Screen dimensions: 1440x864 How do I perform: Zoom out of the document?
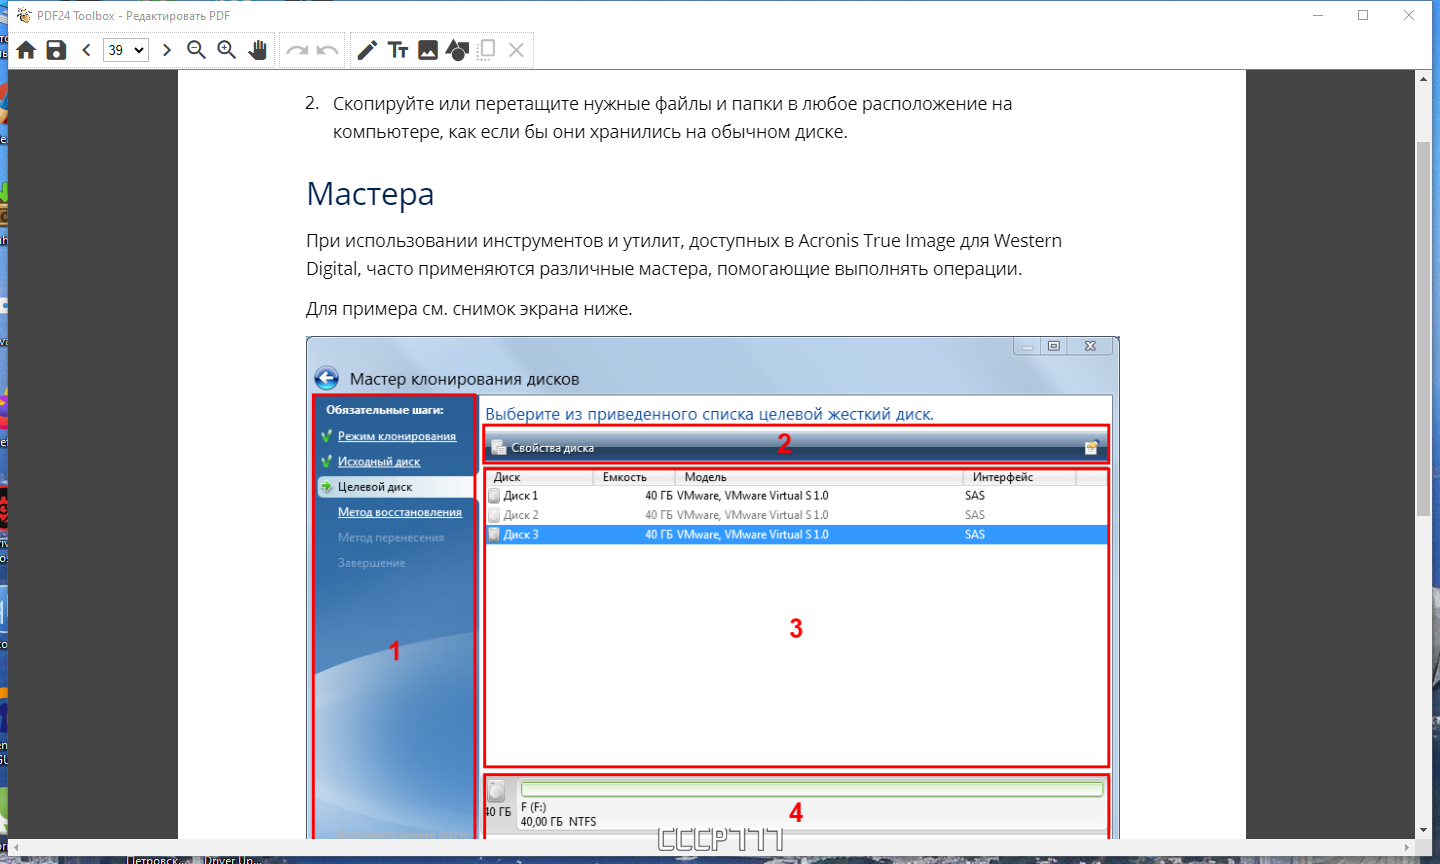coord(196,49)
